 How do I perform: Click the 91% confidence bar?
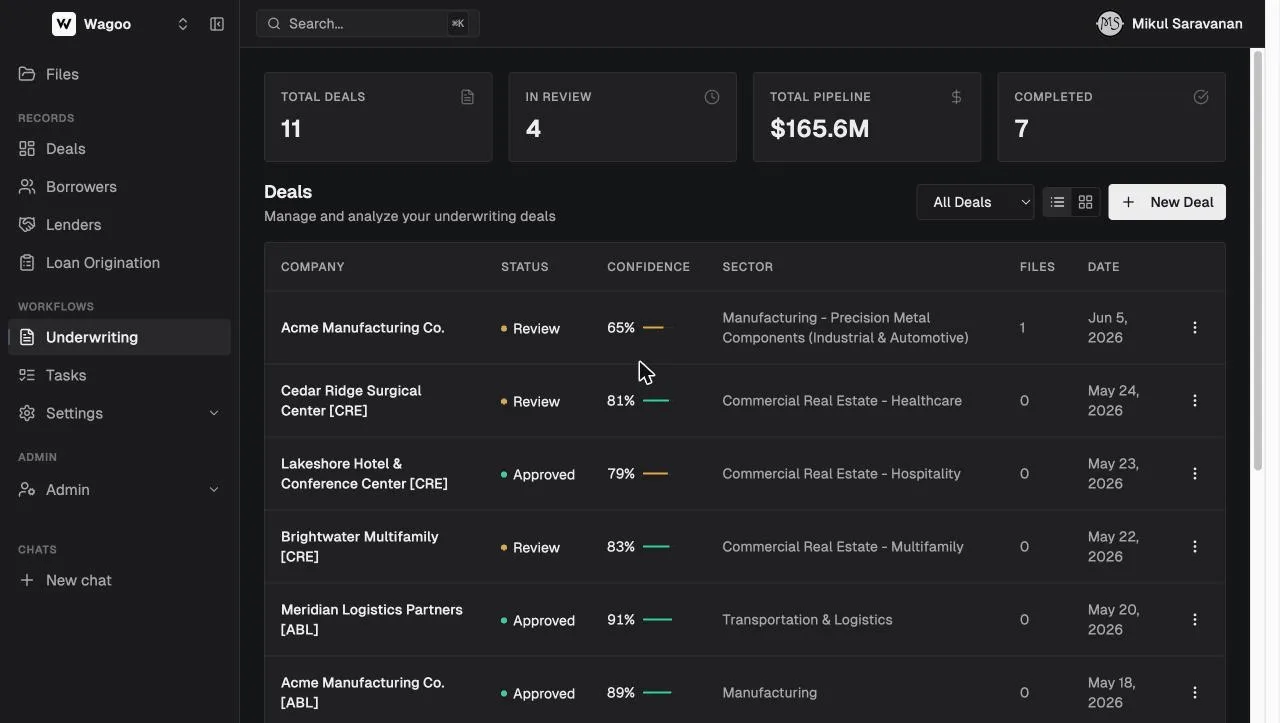click(657, 620)
